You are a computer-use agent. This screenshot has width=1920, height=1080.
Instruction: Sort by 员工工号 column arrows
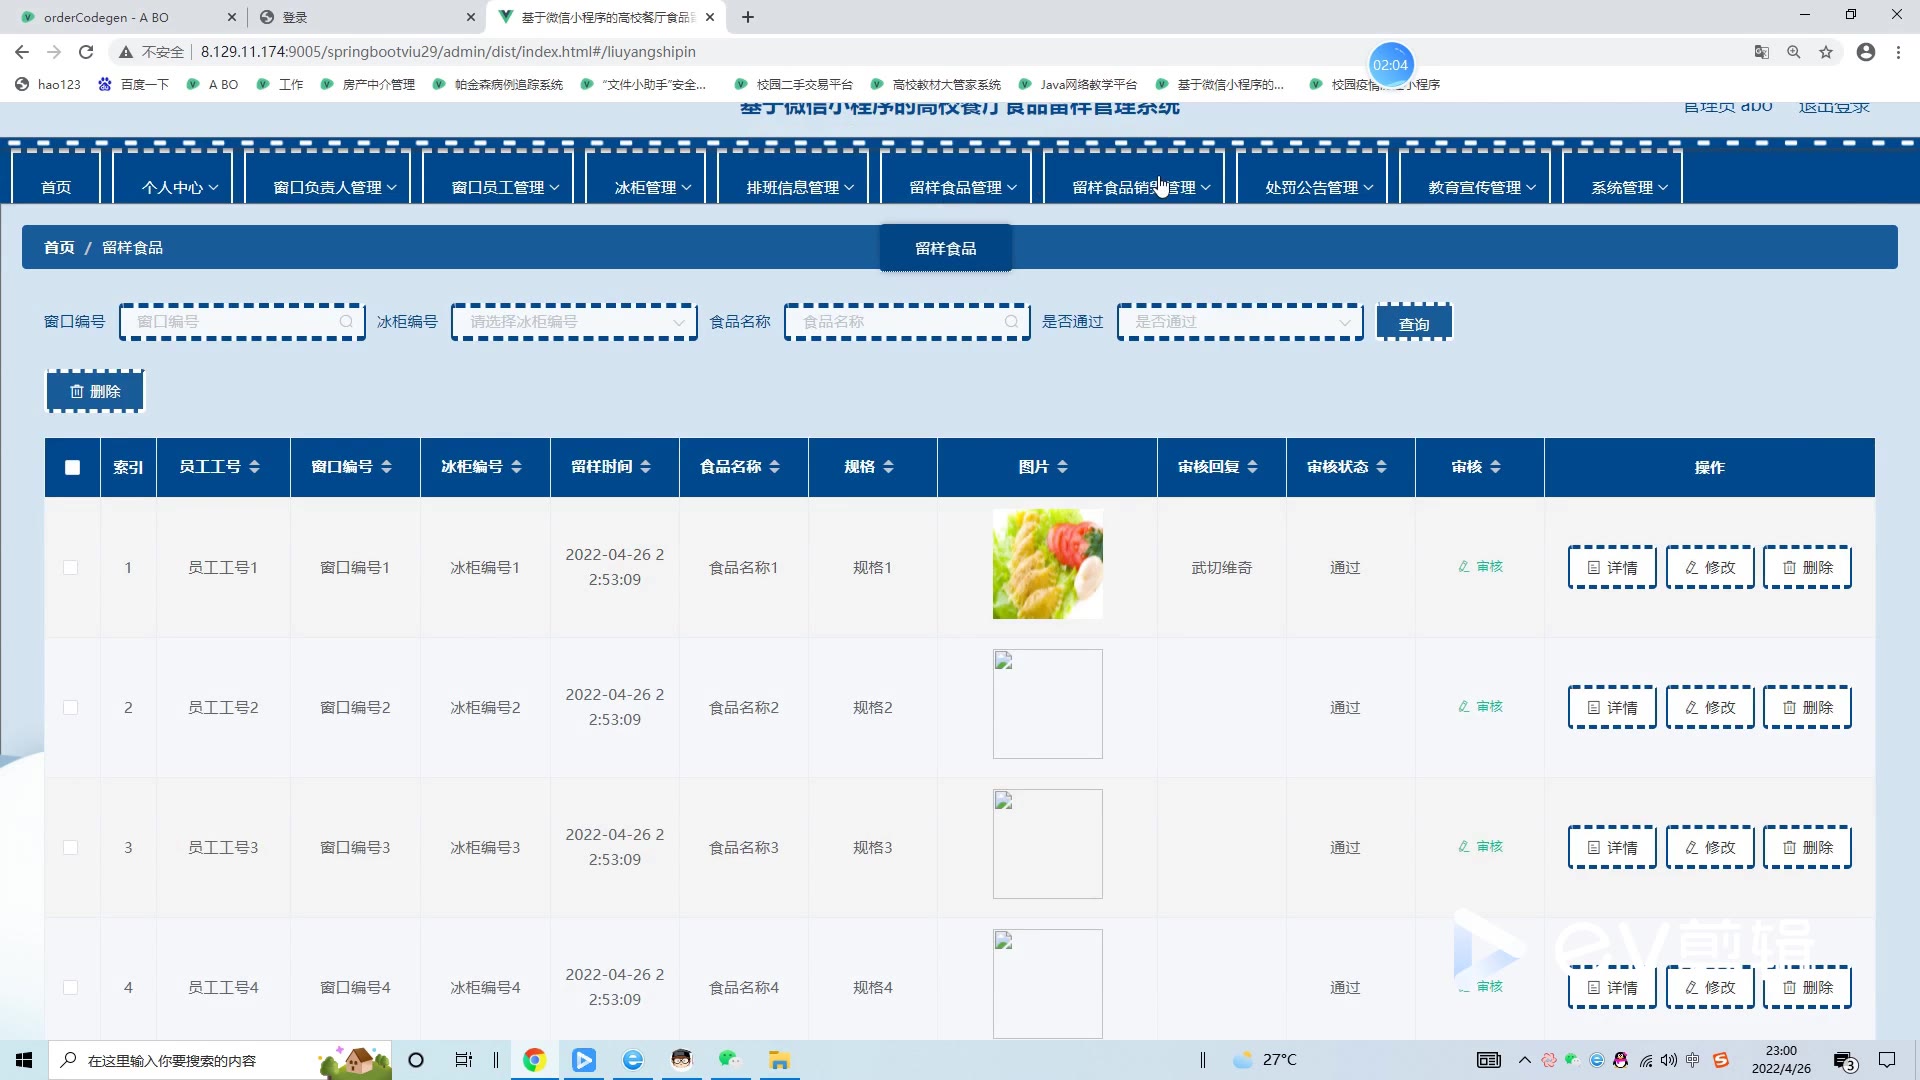254,467
